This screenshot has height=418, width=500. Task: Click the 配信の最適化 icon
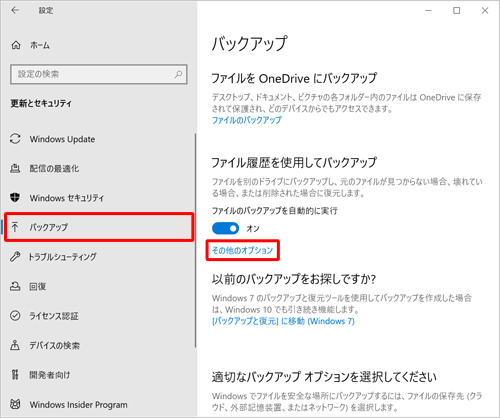[15, 168]
